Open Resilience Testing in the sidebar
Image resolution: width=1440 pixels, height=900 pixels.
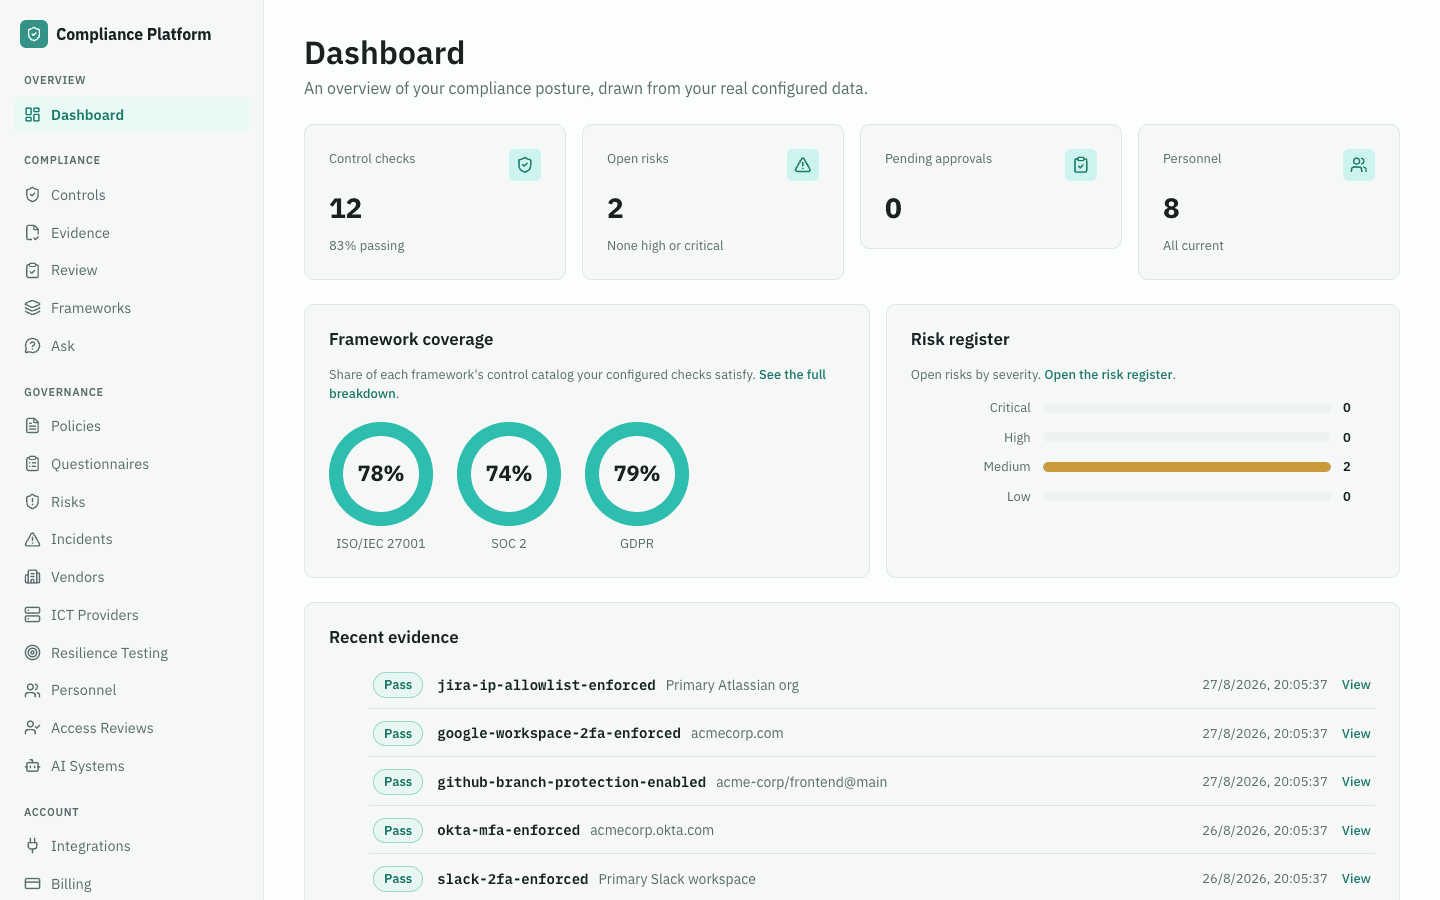[x=132, y=653]
